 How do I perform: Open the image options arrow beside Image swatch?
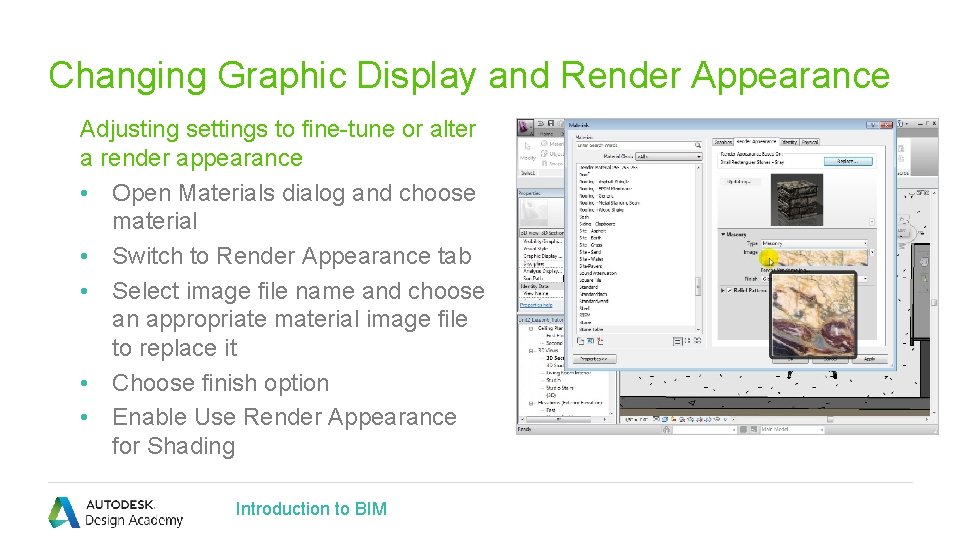click(872, 252)
